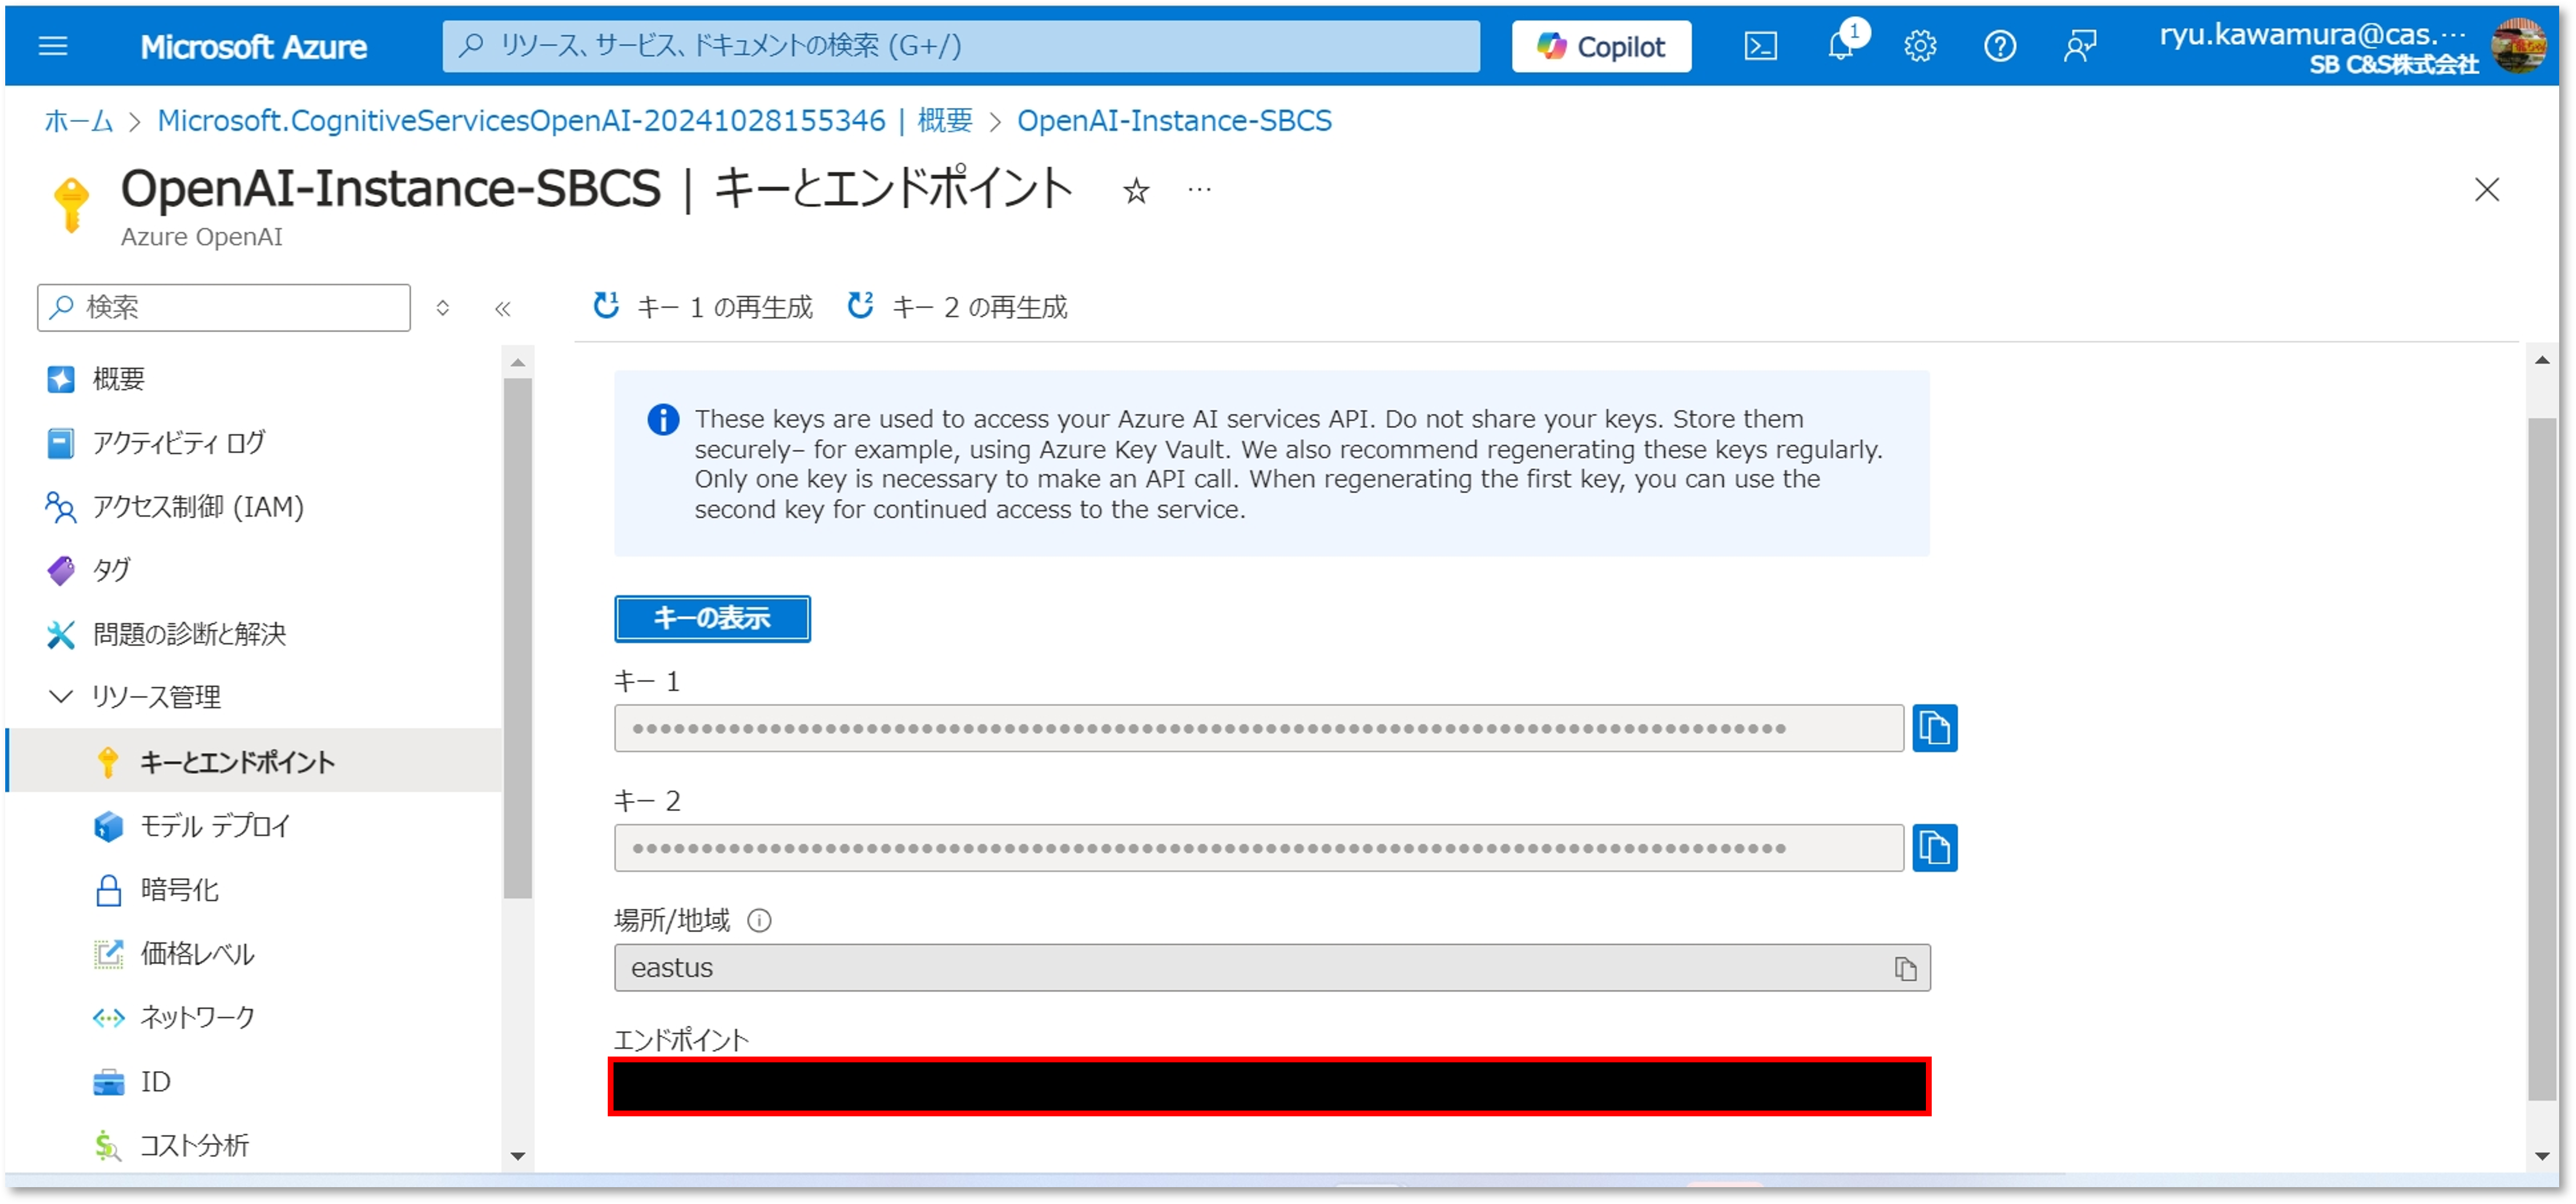Copy キー 2 to clipboard
The image size is (2576, 1204).
tap(1934, 848)
